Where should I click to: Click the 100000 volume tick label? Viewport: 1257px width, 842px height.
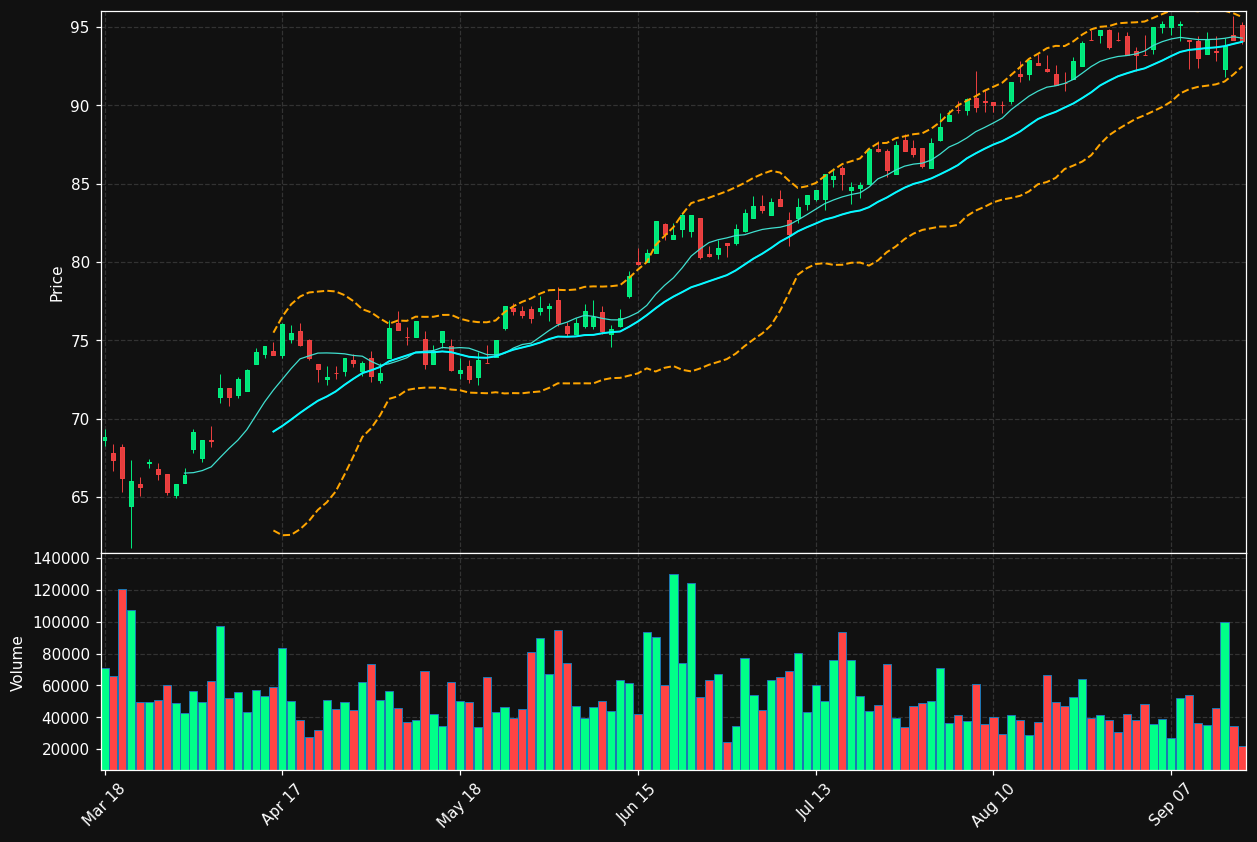62,623
